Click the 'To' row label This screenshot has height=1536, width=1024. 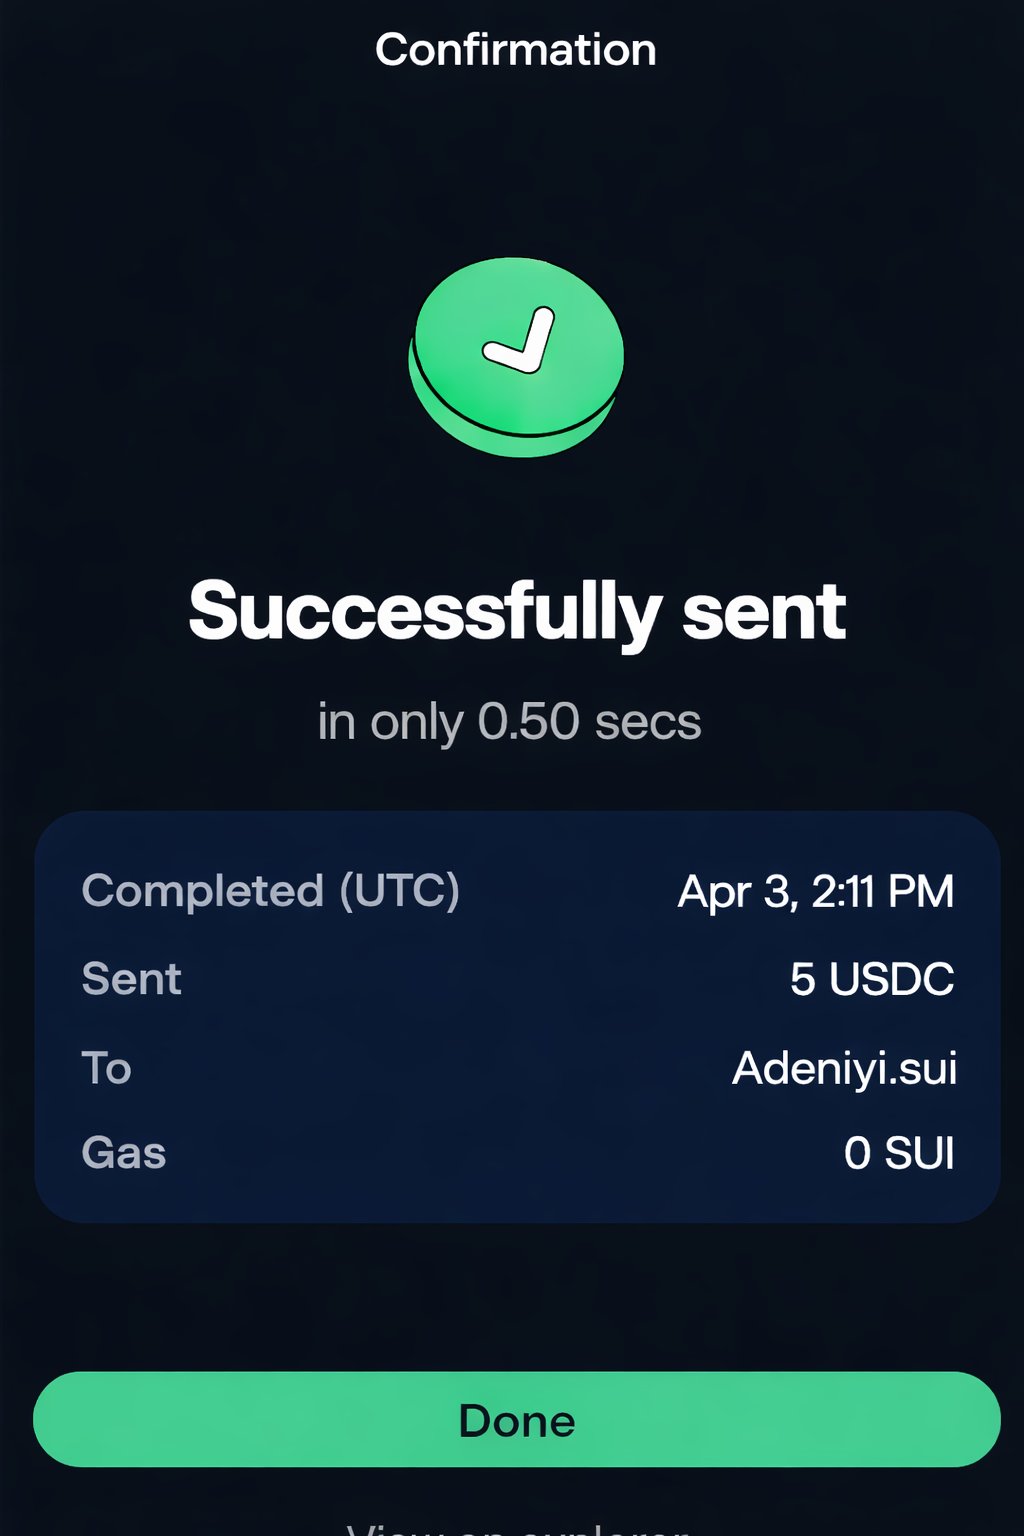(x=107, y=1068)
